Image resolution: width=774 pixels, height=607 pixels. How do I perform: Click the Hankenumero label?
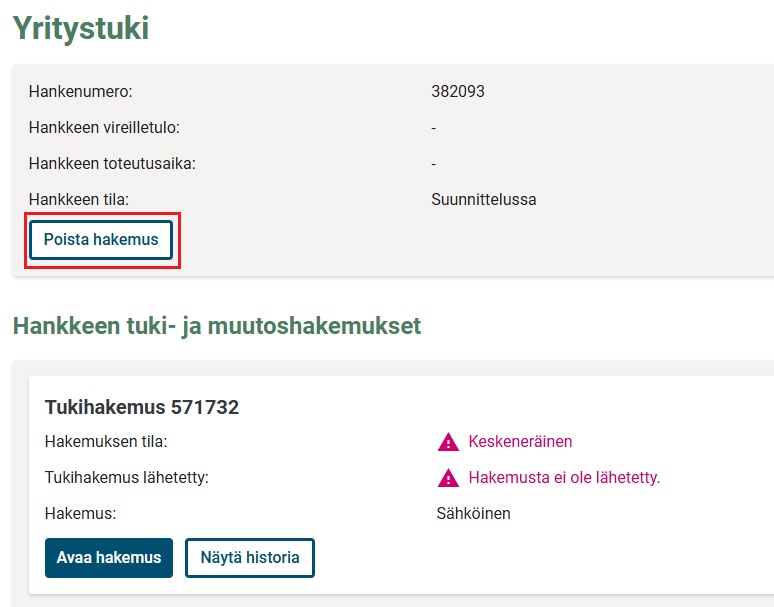point(81,92)
